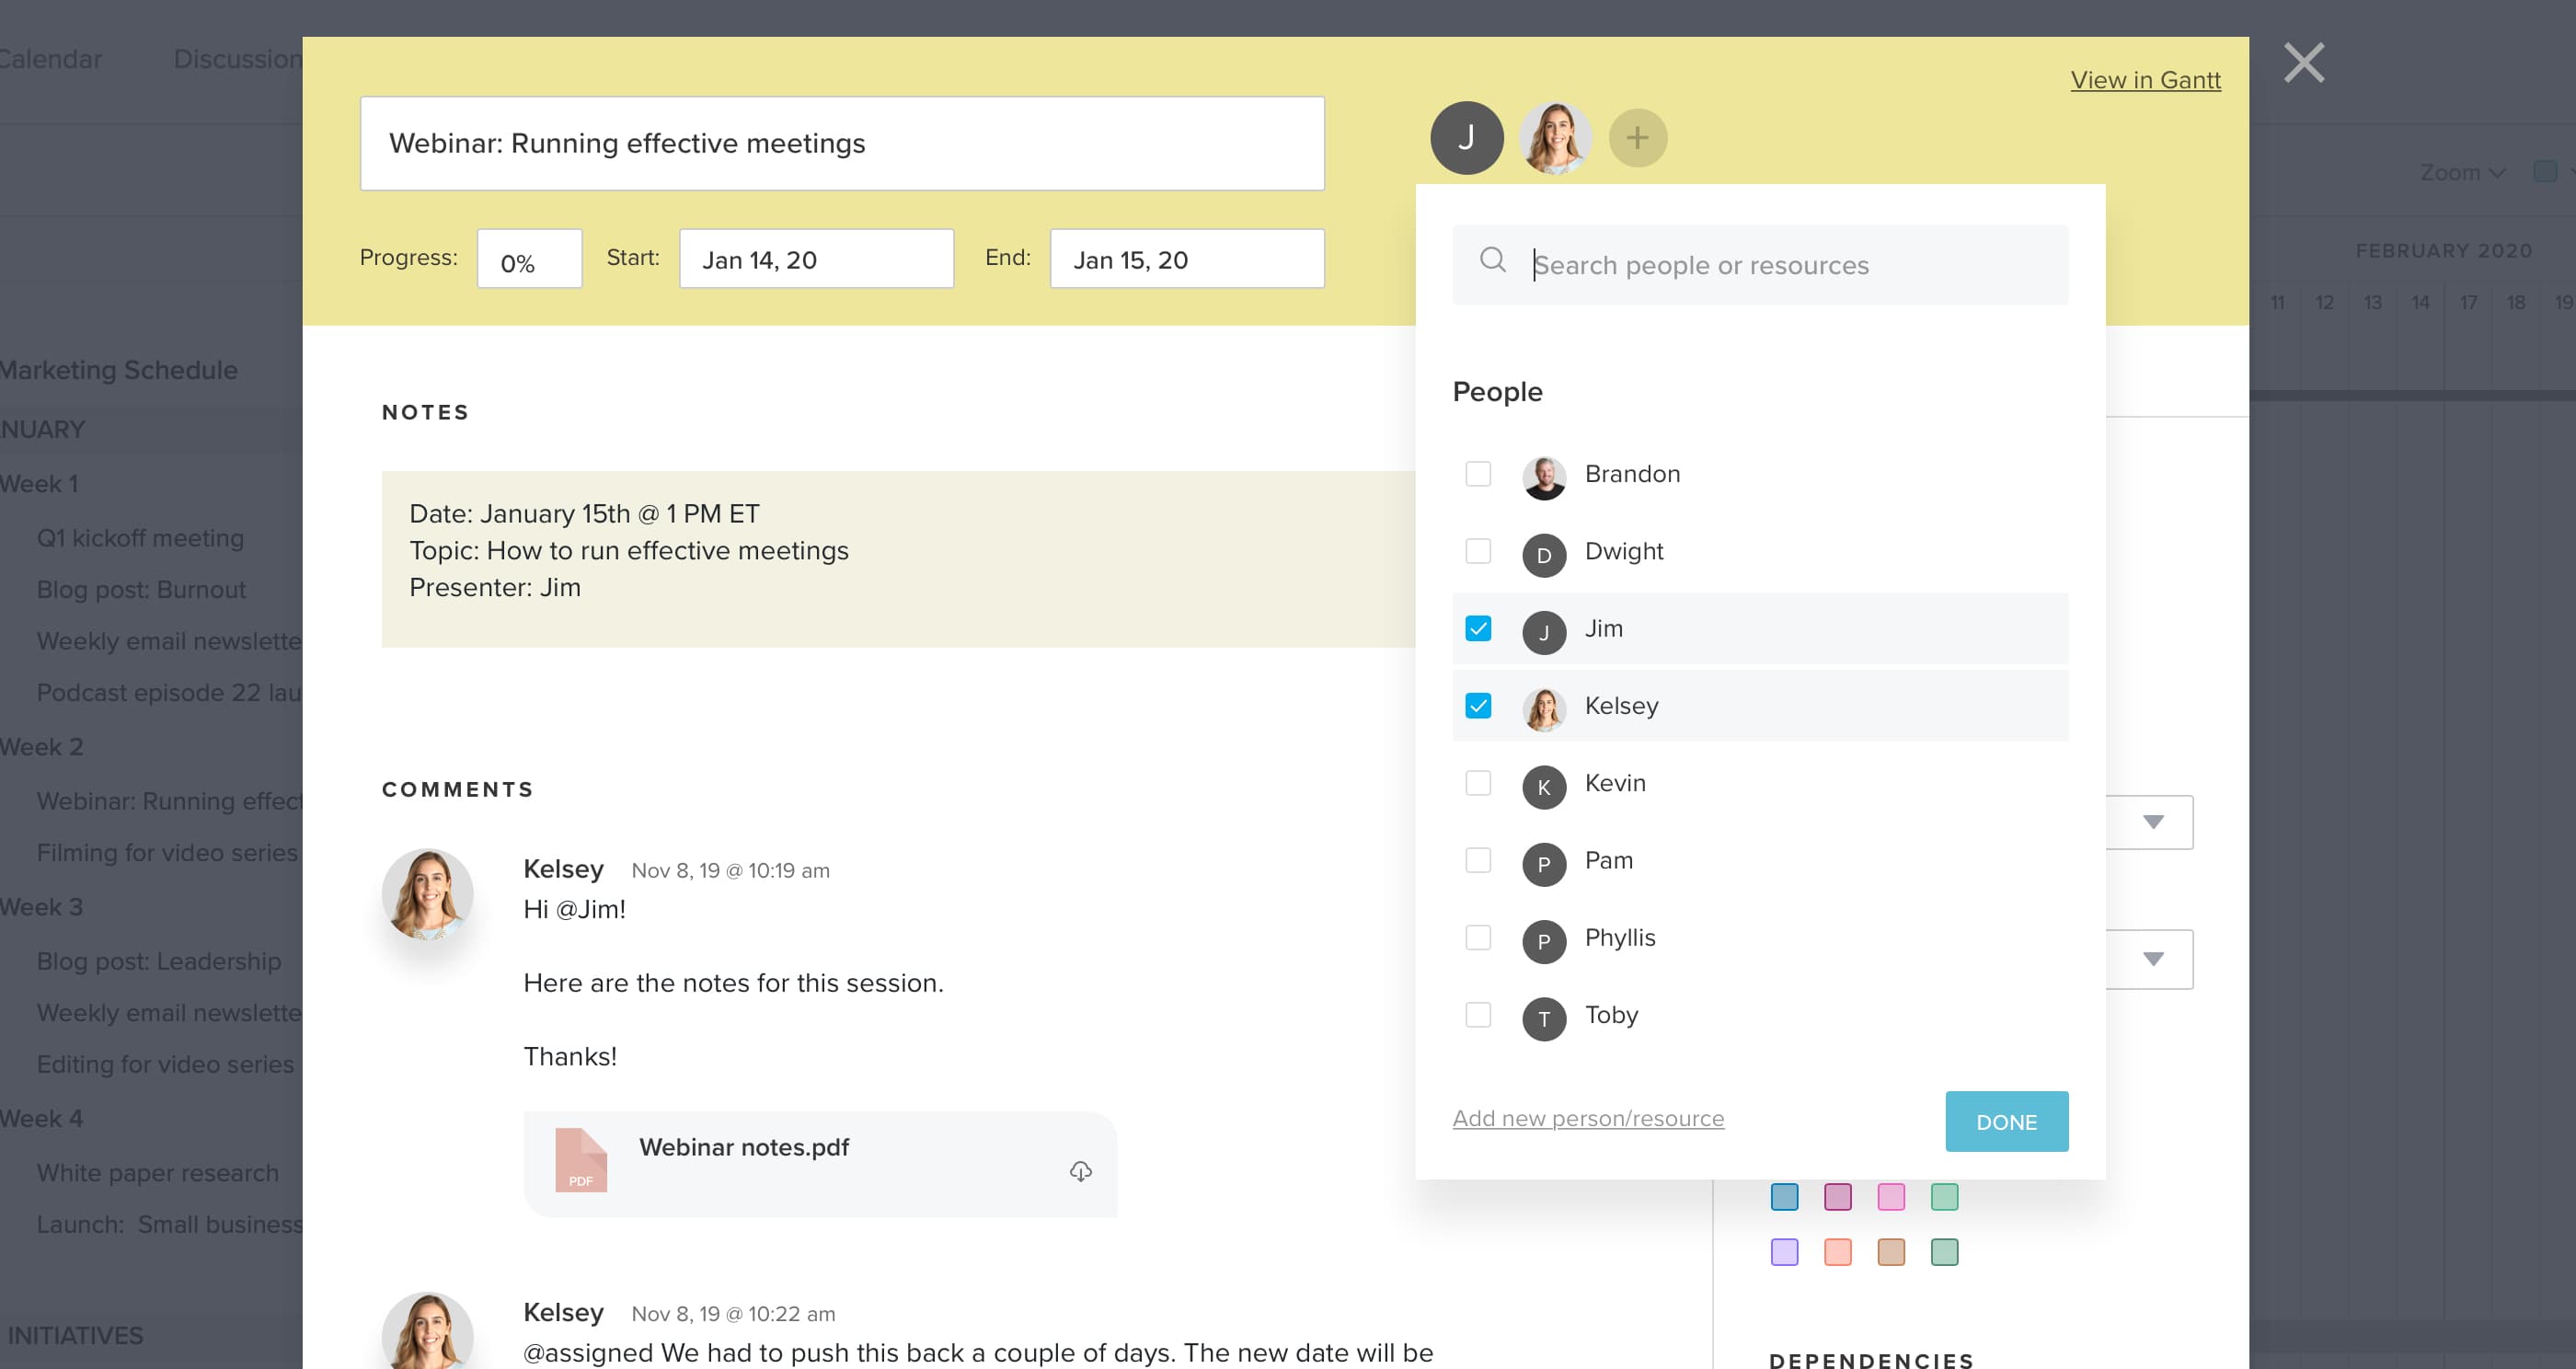Click Kelsey's photo avatar in header
This screenshot has height=1369, width=2576.
(x=1554, y=138)
